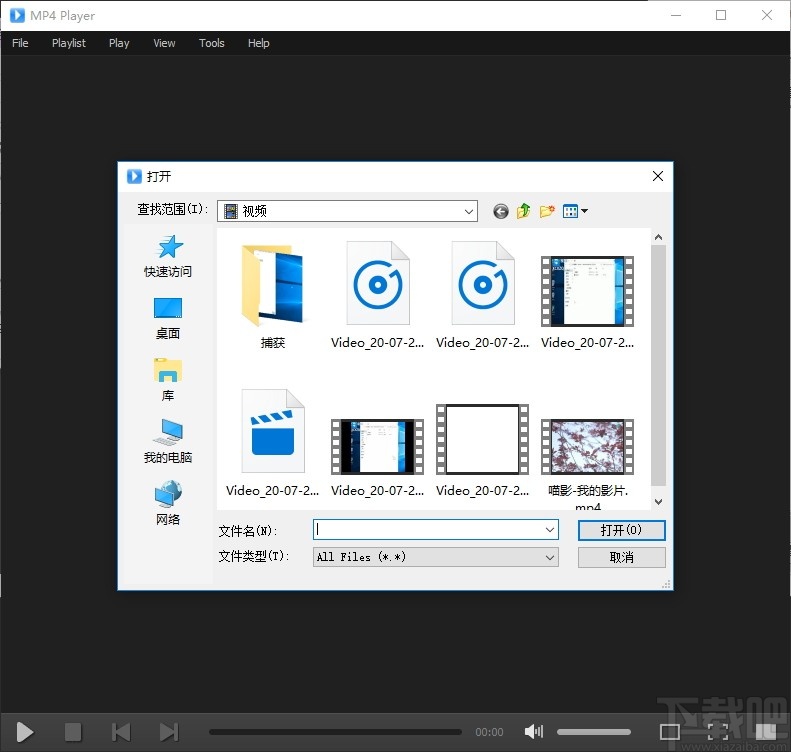Maximize the MP4 Player window
The image size is (791, 752).
(x=721, y=15)
